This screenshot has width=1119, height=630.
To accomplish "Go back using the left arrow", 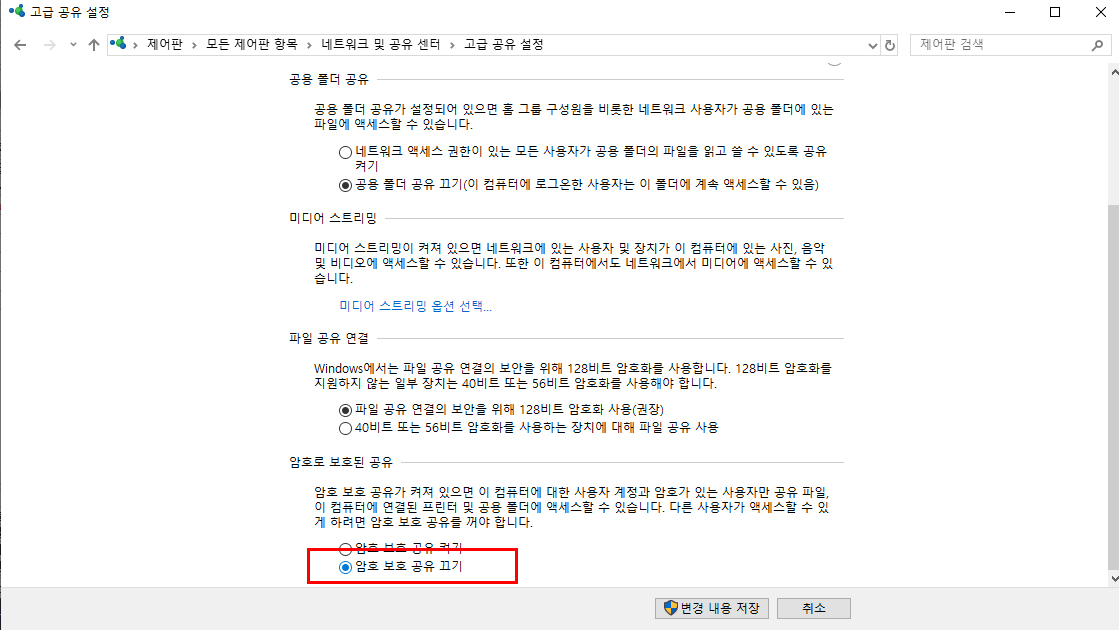I will click(x=20, y=45).
